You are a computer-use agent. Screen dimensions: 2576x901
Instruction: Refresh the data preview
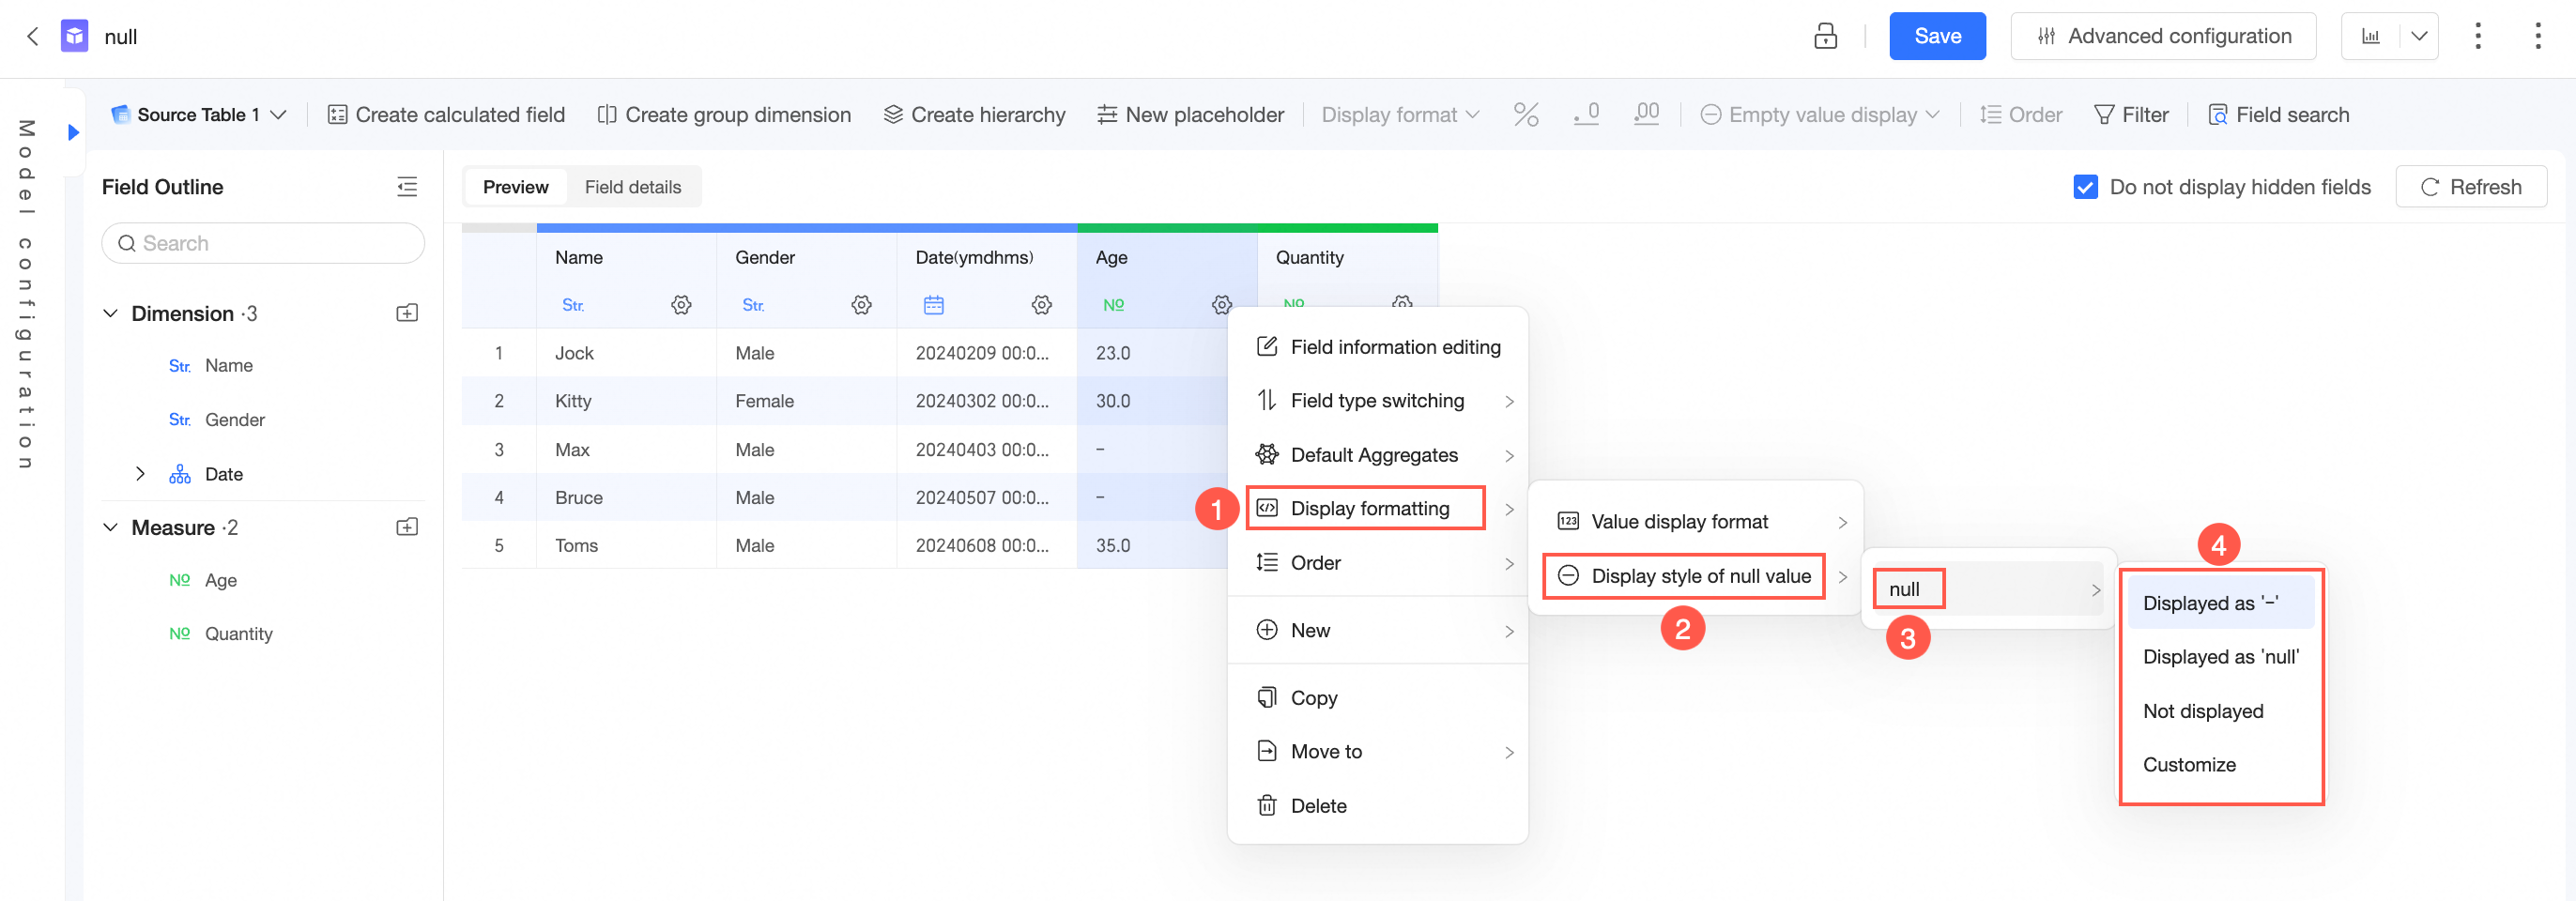tap(2471, 187)
